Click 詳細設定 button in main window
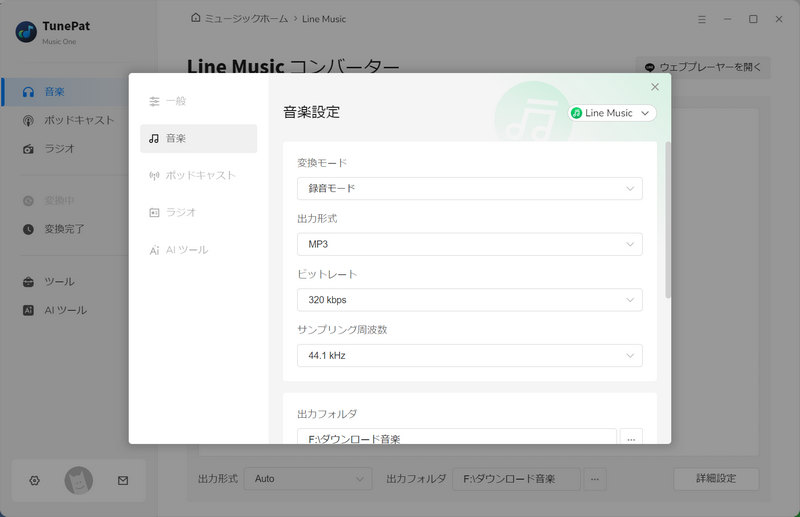Viewport: 800px width, 517px height. [716, 479]
